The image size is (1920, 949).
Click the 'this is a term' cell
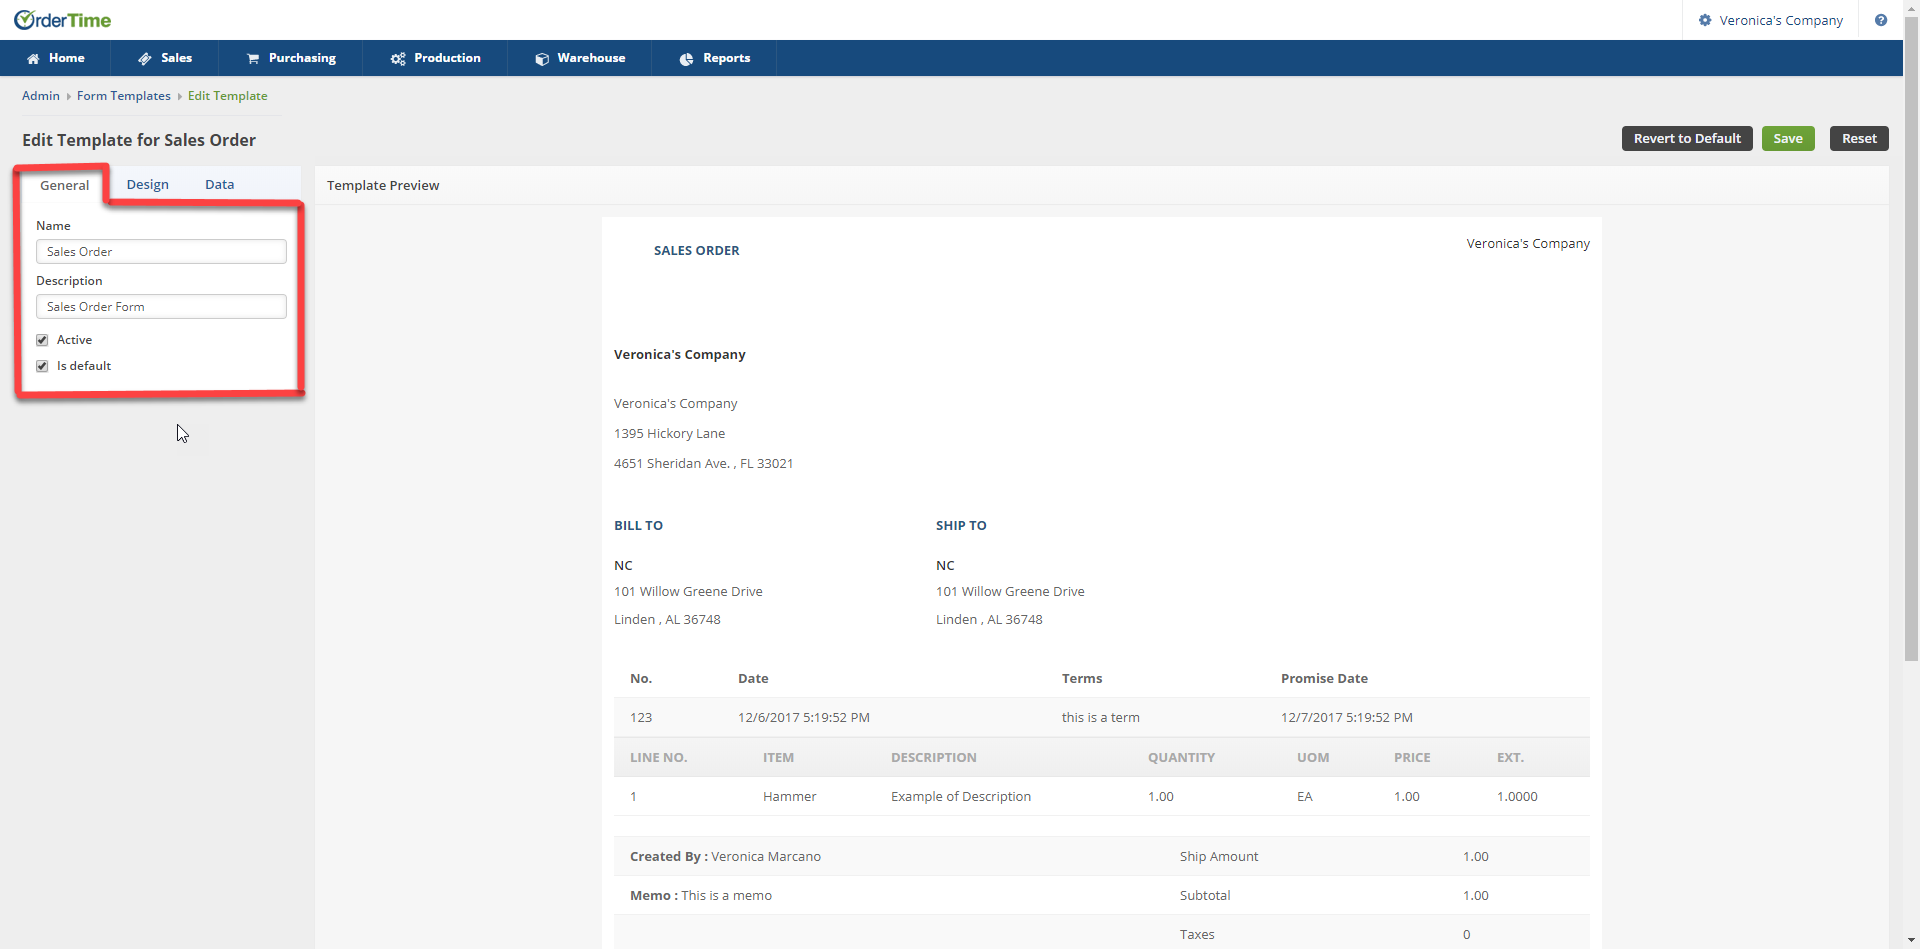[x=1101, y=718]
